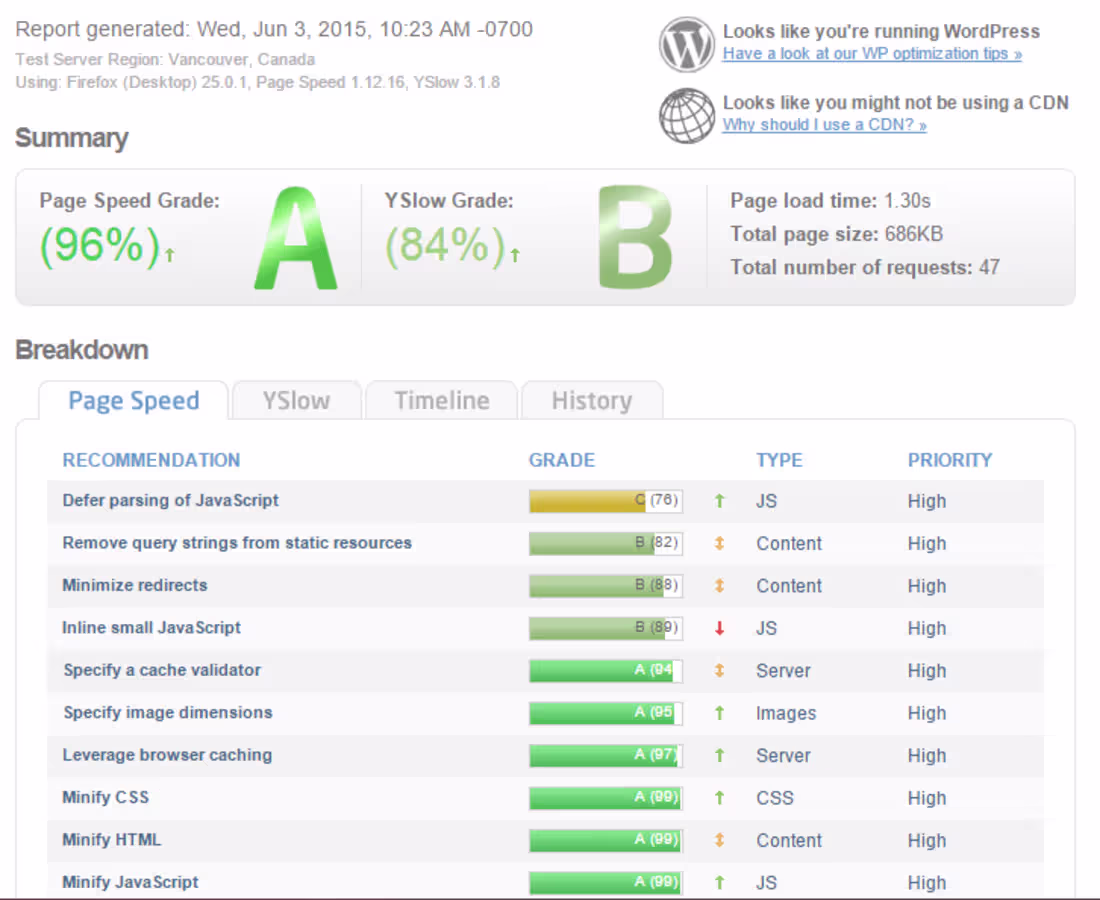
Task: Switch to the YSlow tab
Action: click(x=296, y=401)
